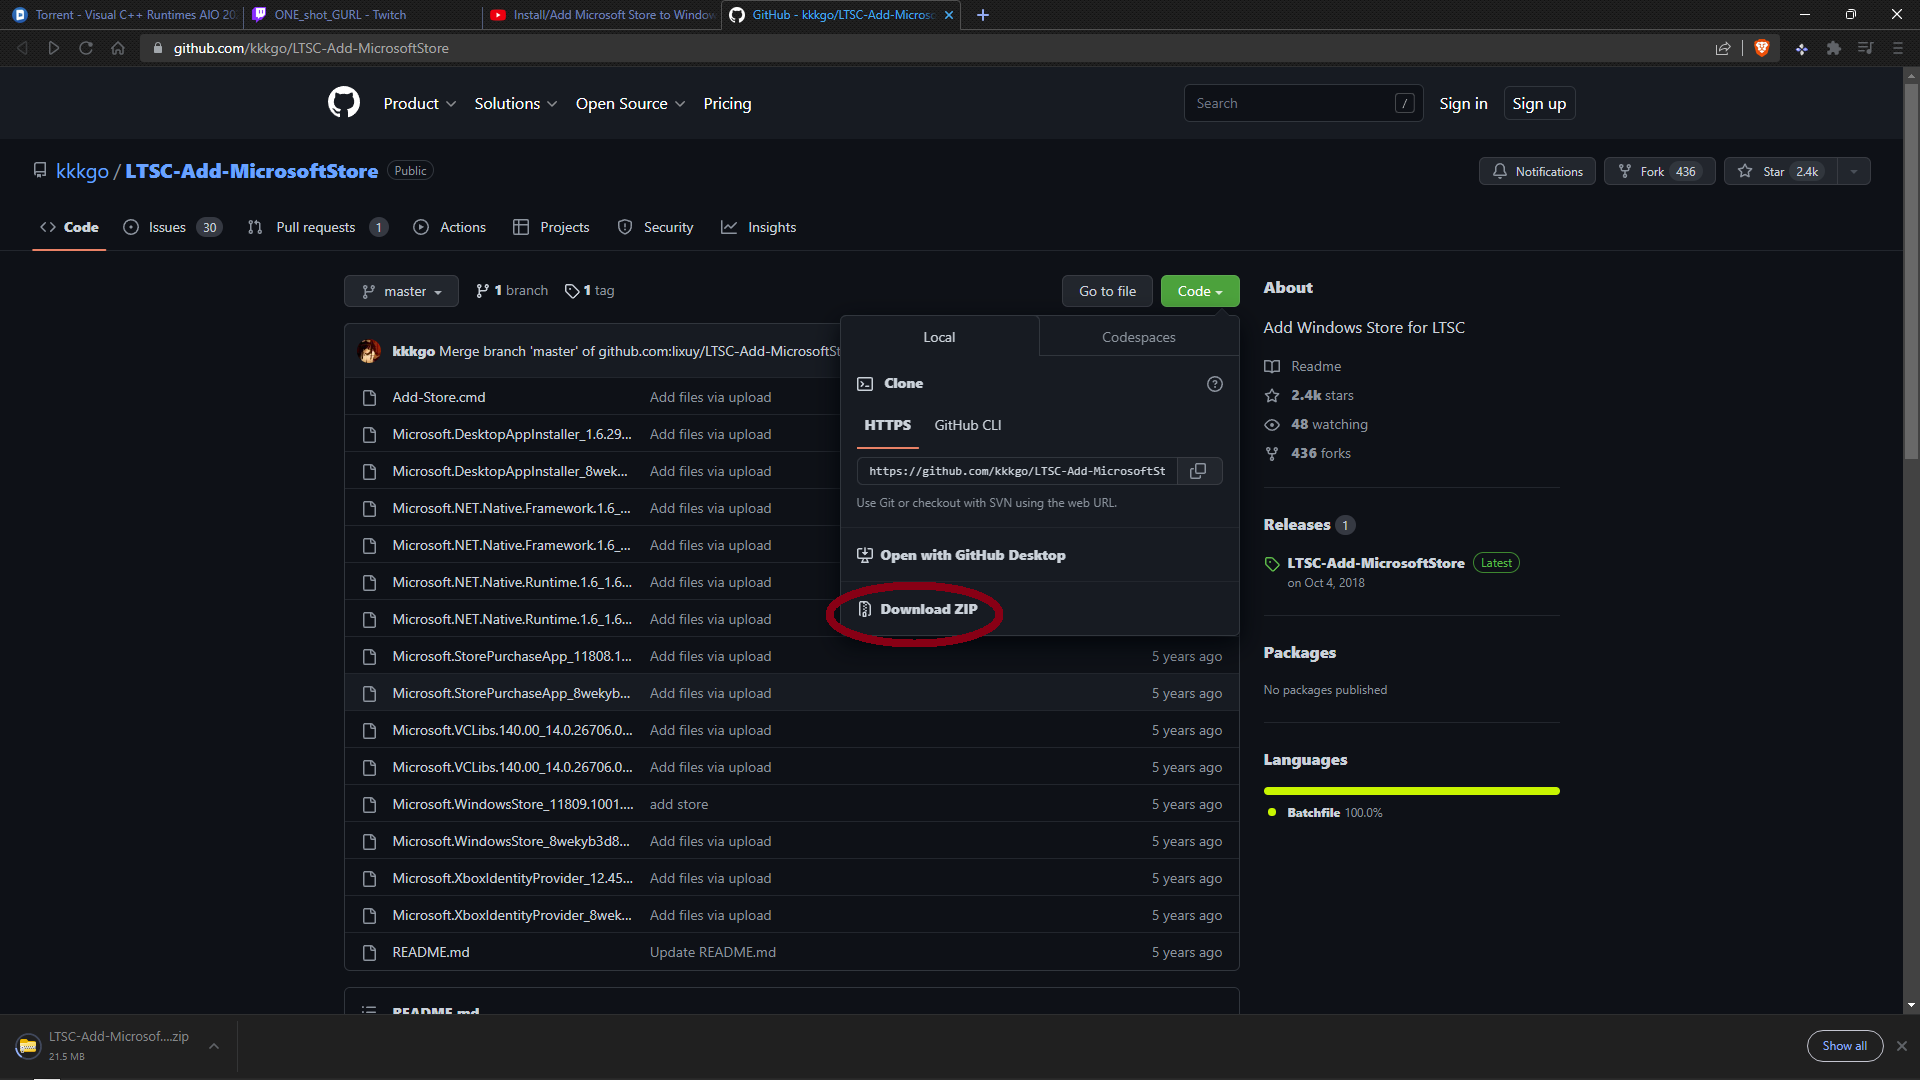Expand the Solutions menu
This screenshot has height=1080, width=1920.
point(515,104)
